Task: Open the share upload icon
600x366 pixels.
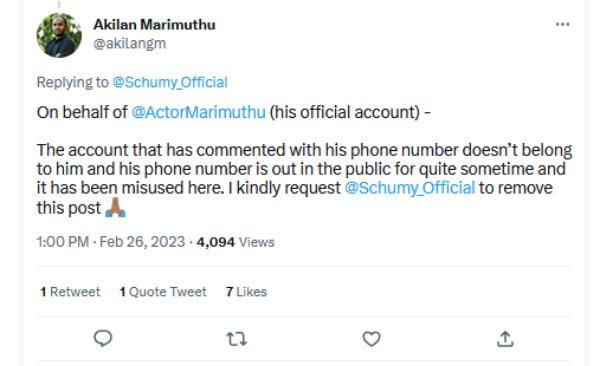Action: (x=505, y=339)
